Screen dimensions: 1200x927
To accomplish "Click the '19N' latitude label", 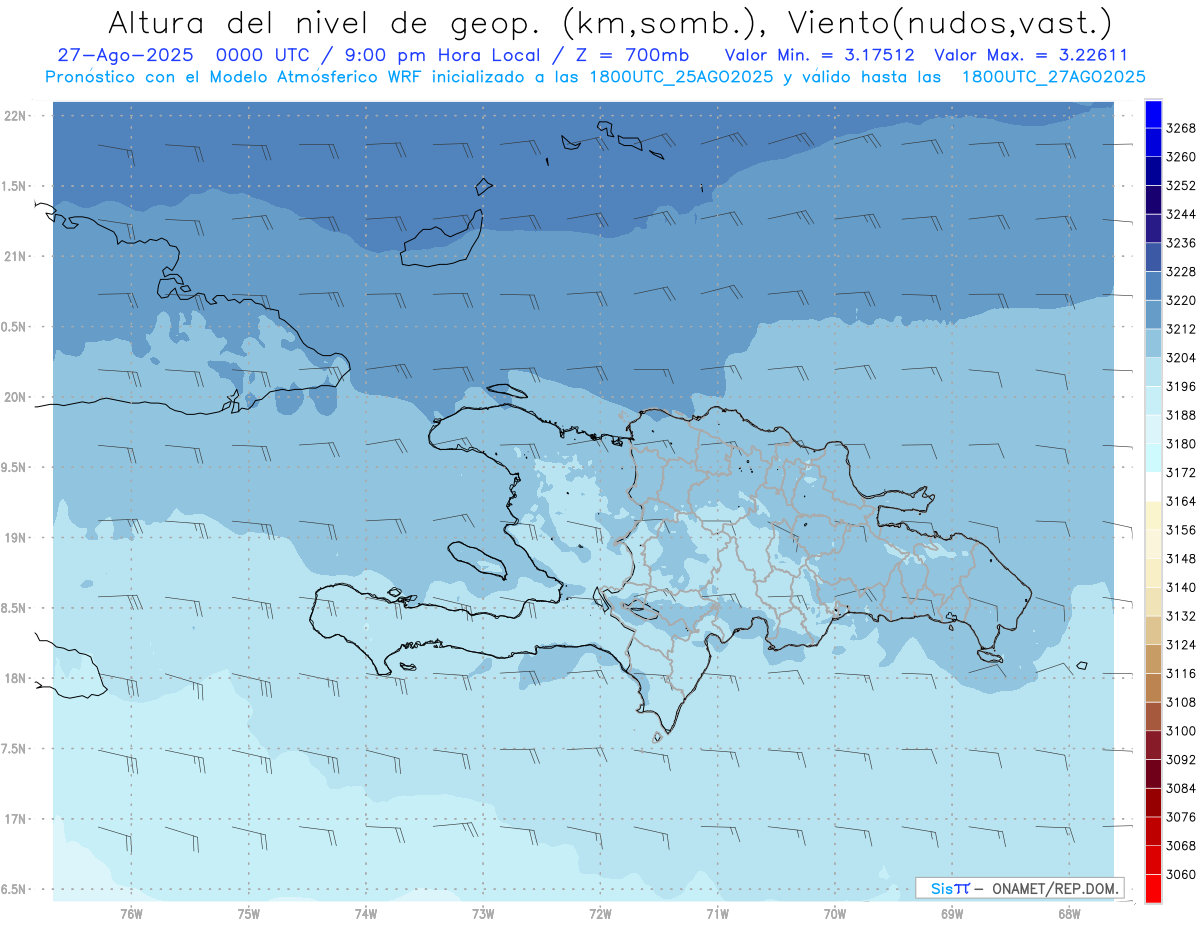I will pyautogui.click(x=15, y=537).
